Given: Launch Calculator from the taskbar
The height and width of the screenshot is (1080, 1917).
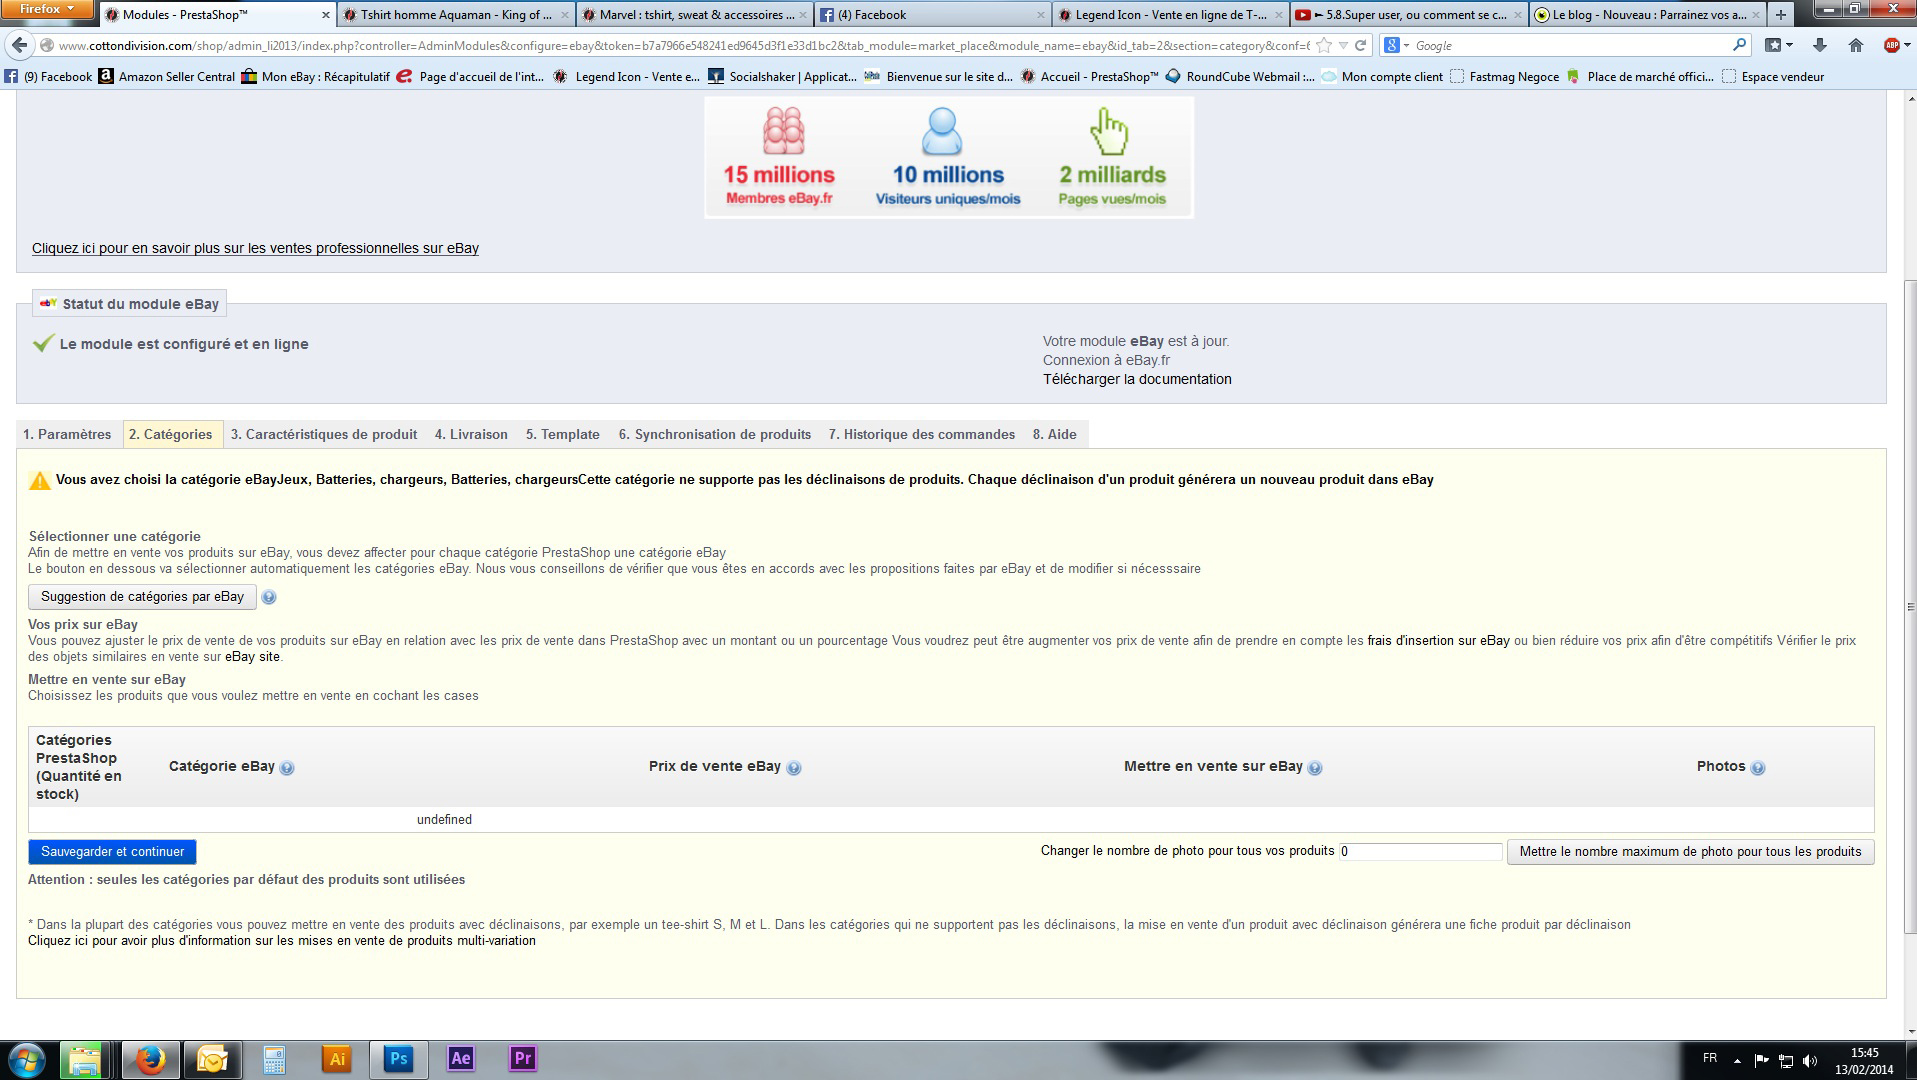Looking at the screenshot, I should [274, 1059].
